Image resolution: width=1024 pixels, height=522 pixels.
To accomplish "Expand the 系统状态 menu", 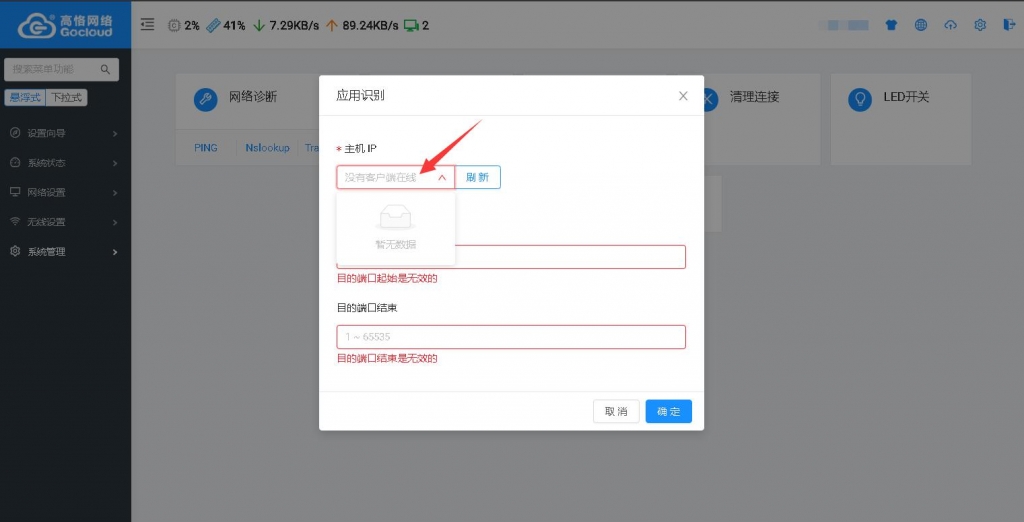I will tap(65, 163).
